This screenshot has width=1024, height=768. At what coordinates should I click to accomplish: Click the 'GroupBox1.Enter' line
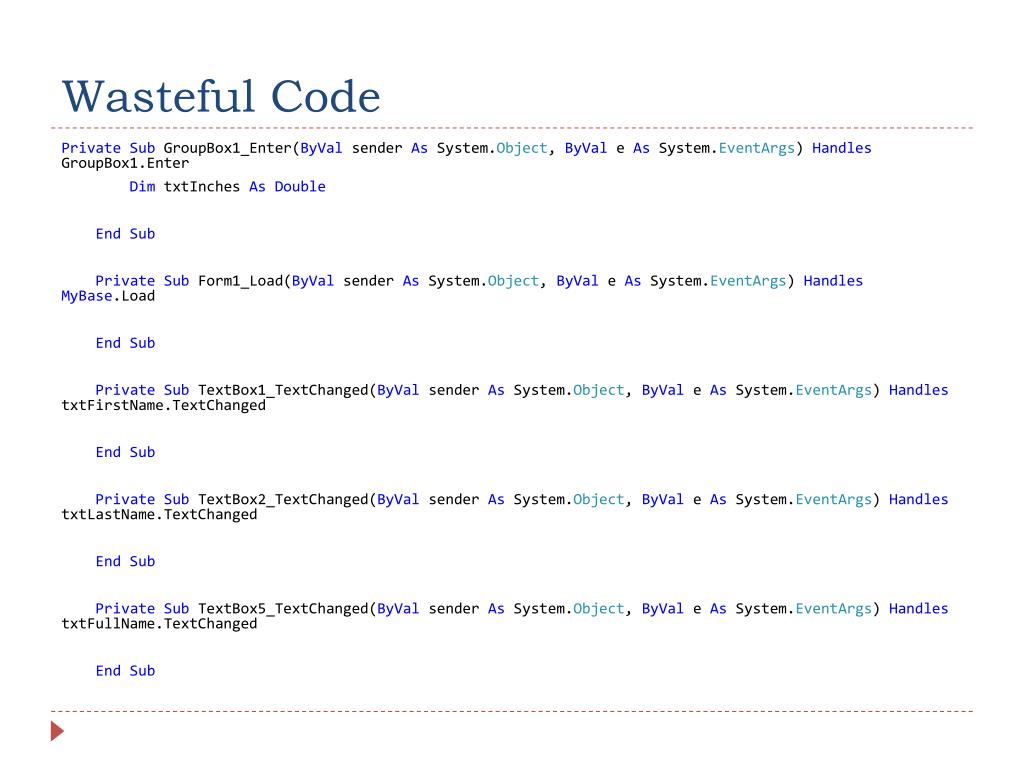pyautogui.click(x=125, y=163)
